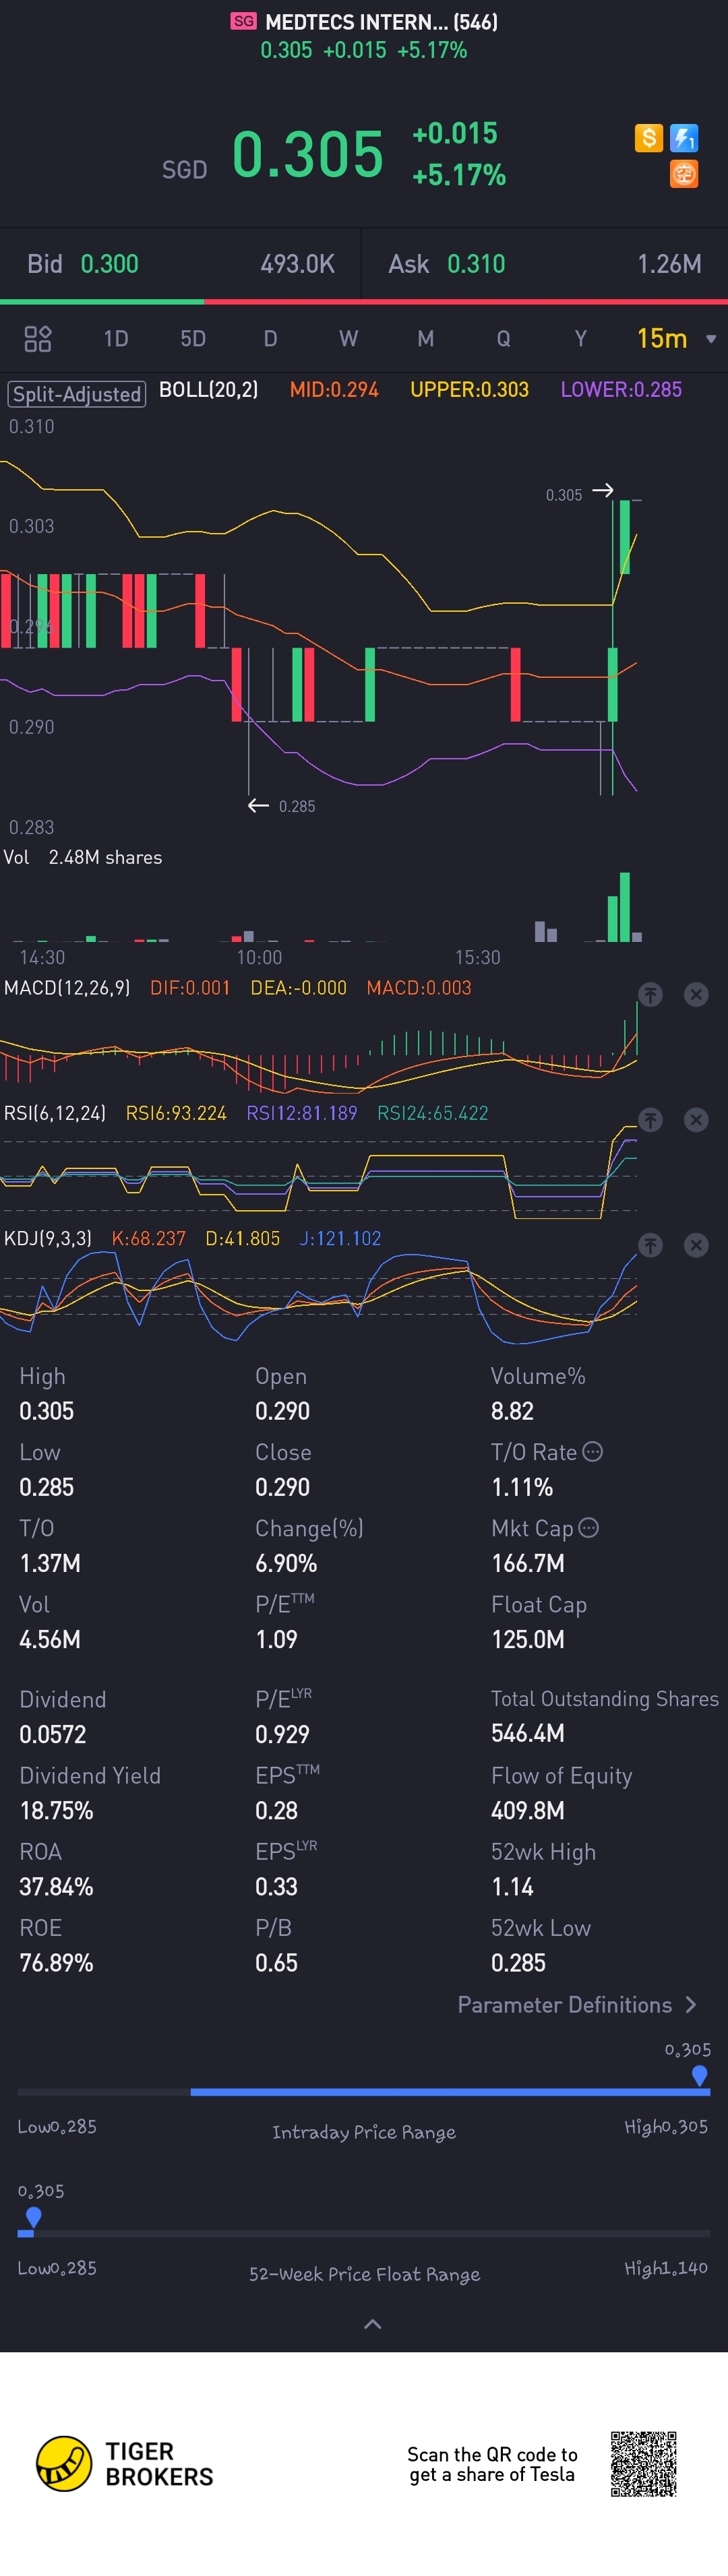Viewport: 728px width, 2576px height.
Task: Tap the Vol 2.48M shares label
Action: click(x=83, y=857)
